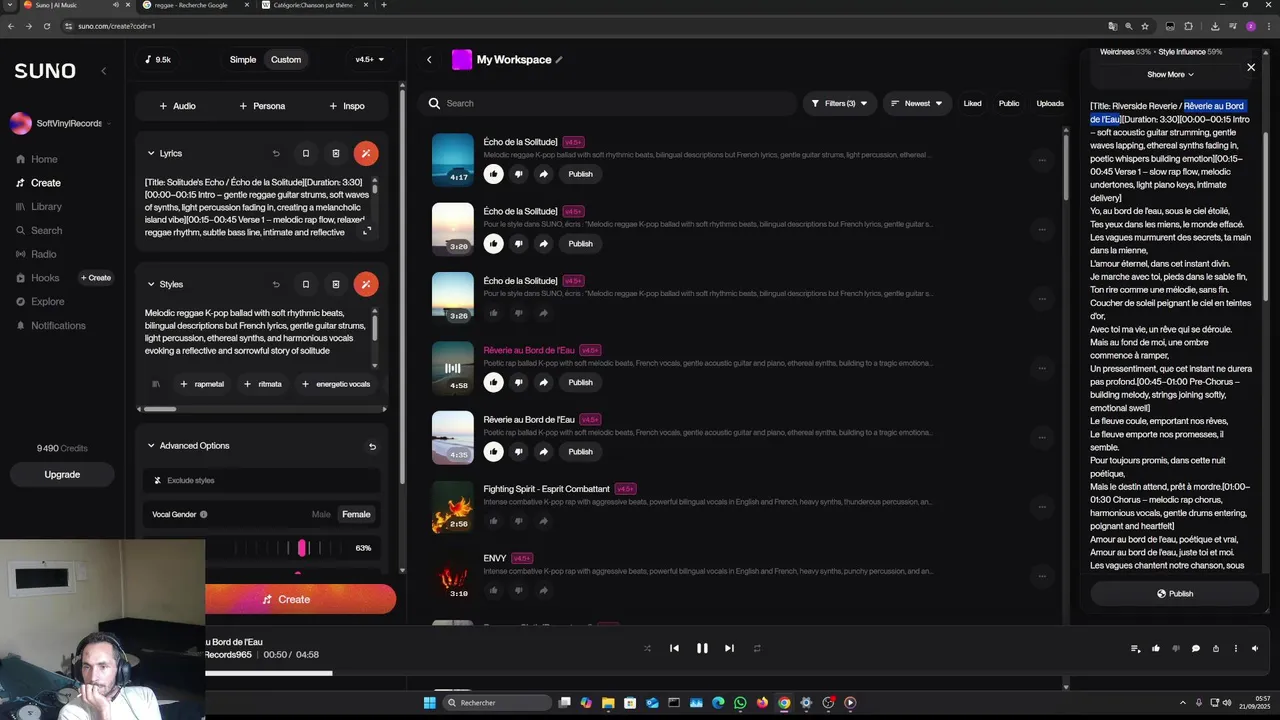Image resolution: width=1280 pixels, height=720 pixels.
Task: Publish the first Écho de la Solitude track
Action: [x=581, y=174]
